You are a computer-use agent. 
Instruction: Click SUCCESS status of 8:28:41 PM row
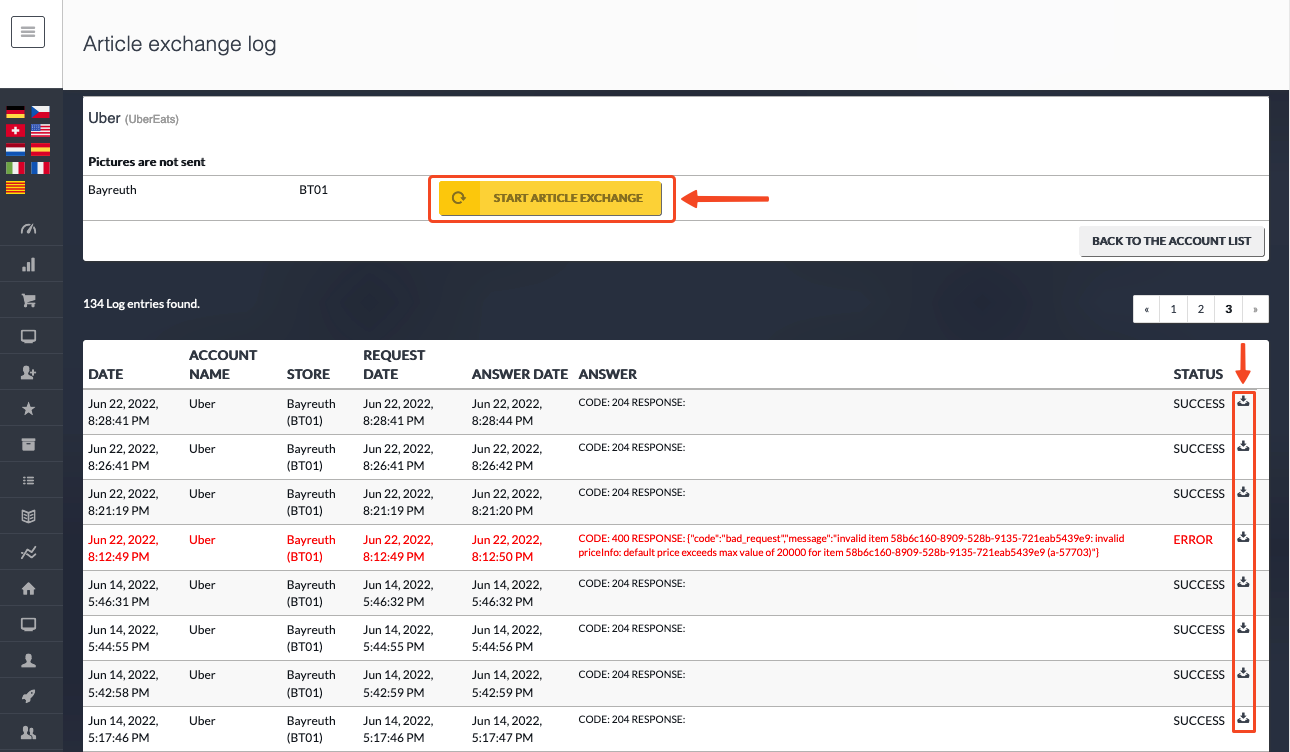[x=1199, y=404]
